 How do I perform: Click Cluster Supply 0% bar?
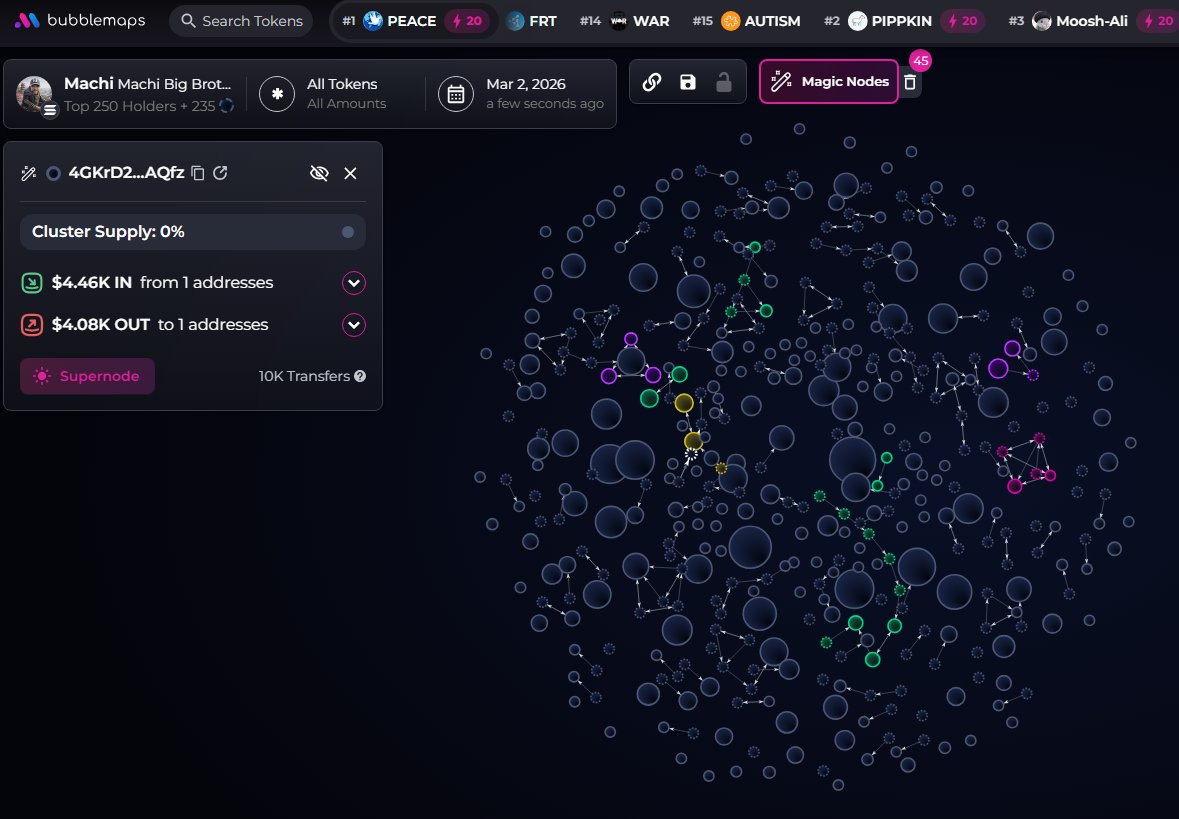(x=192, y=232)
